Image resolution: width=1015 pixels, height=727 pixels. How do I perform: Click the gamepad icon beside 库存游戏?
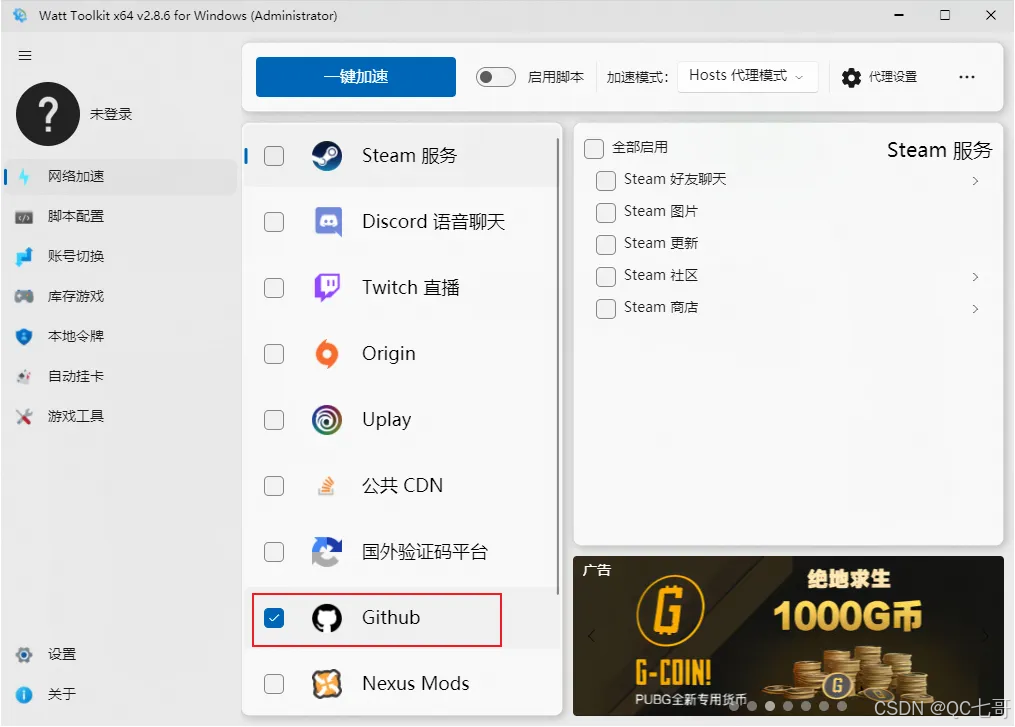click(24, 296)
